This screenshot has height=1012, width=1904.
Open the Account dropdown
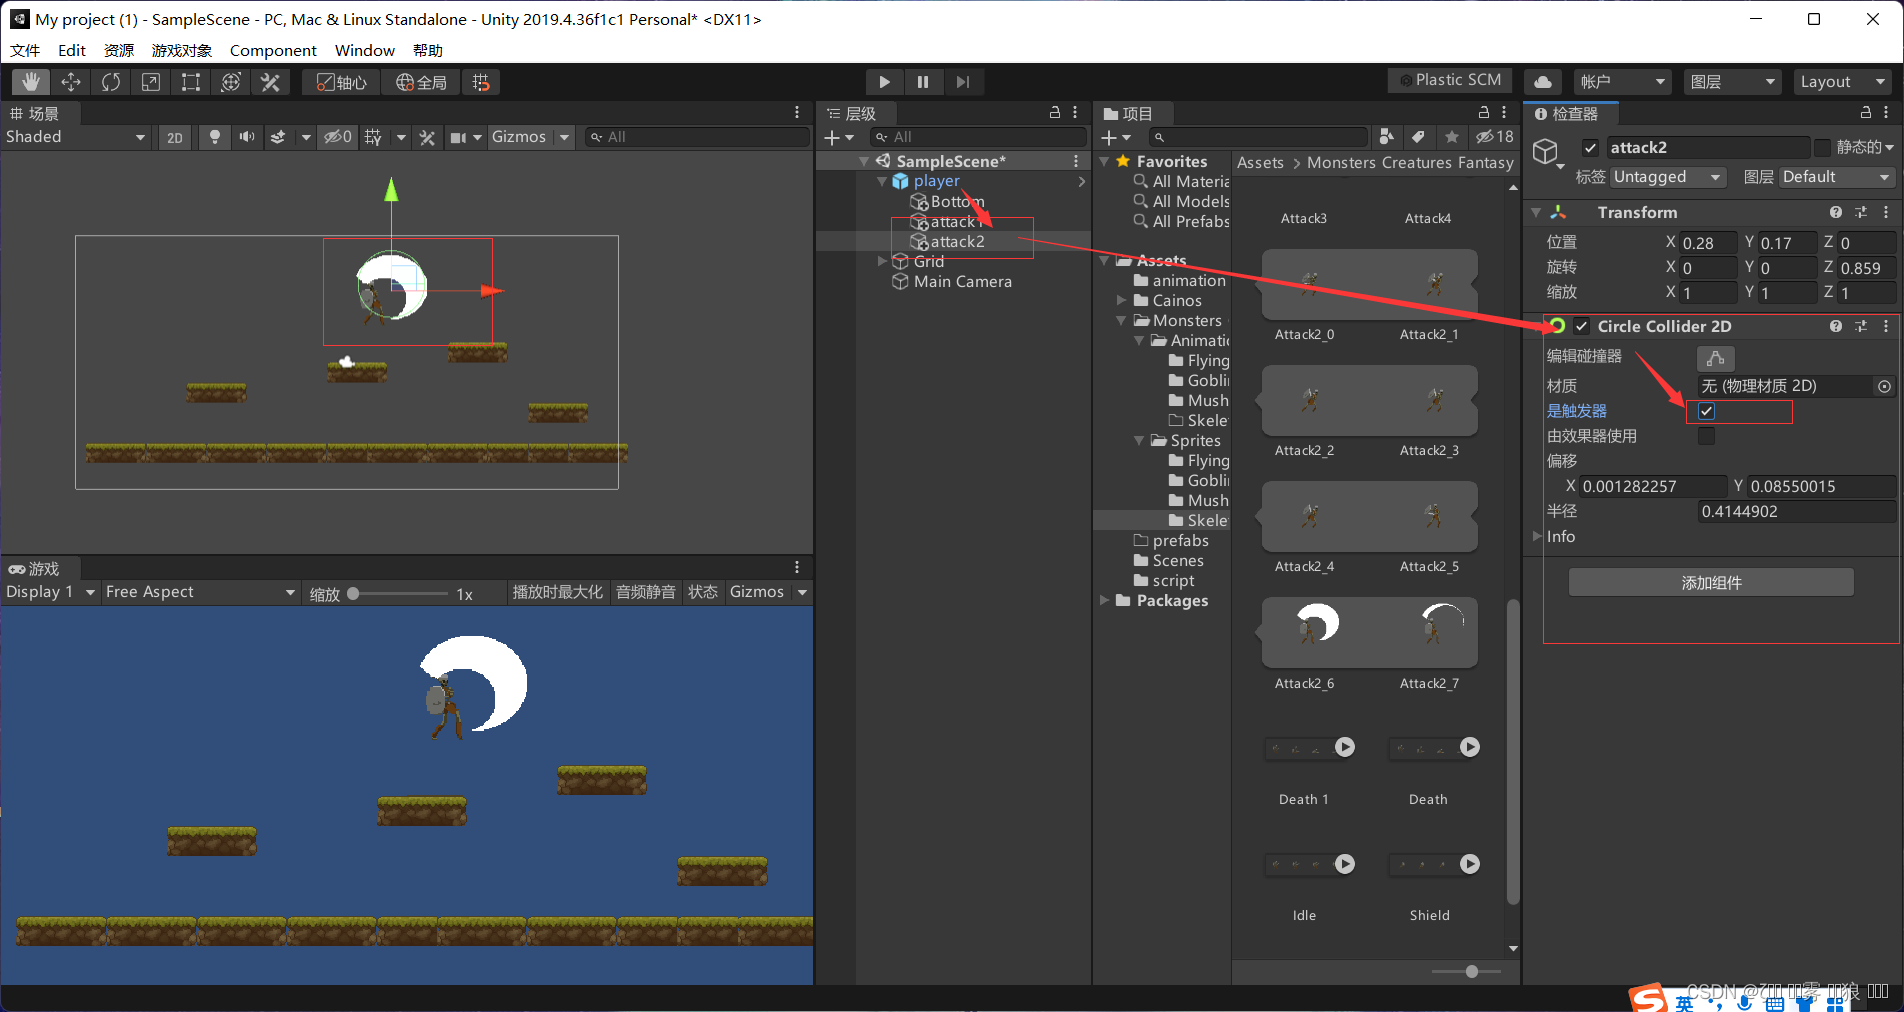[x=1622, y=82]
